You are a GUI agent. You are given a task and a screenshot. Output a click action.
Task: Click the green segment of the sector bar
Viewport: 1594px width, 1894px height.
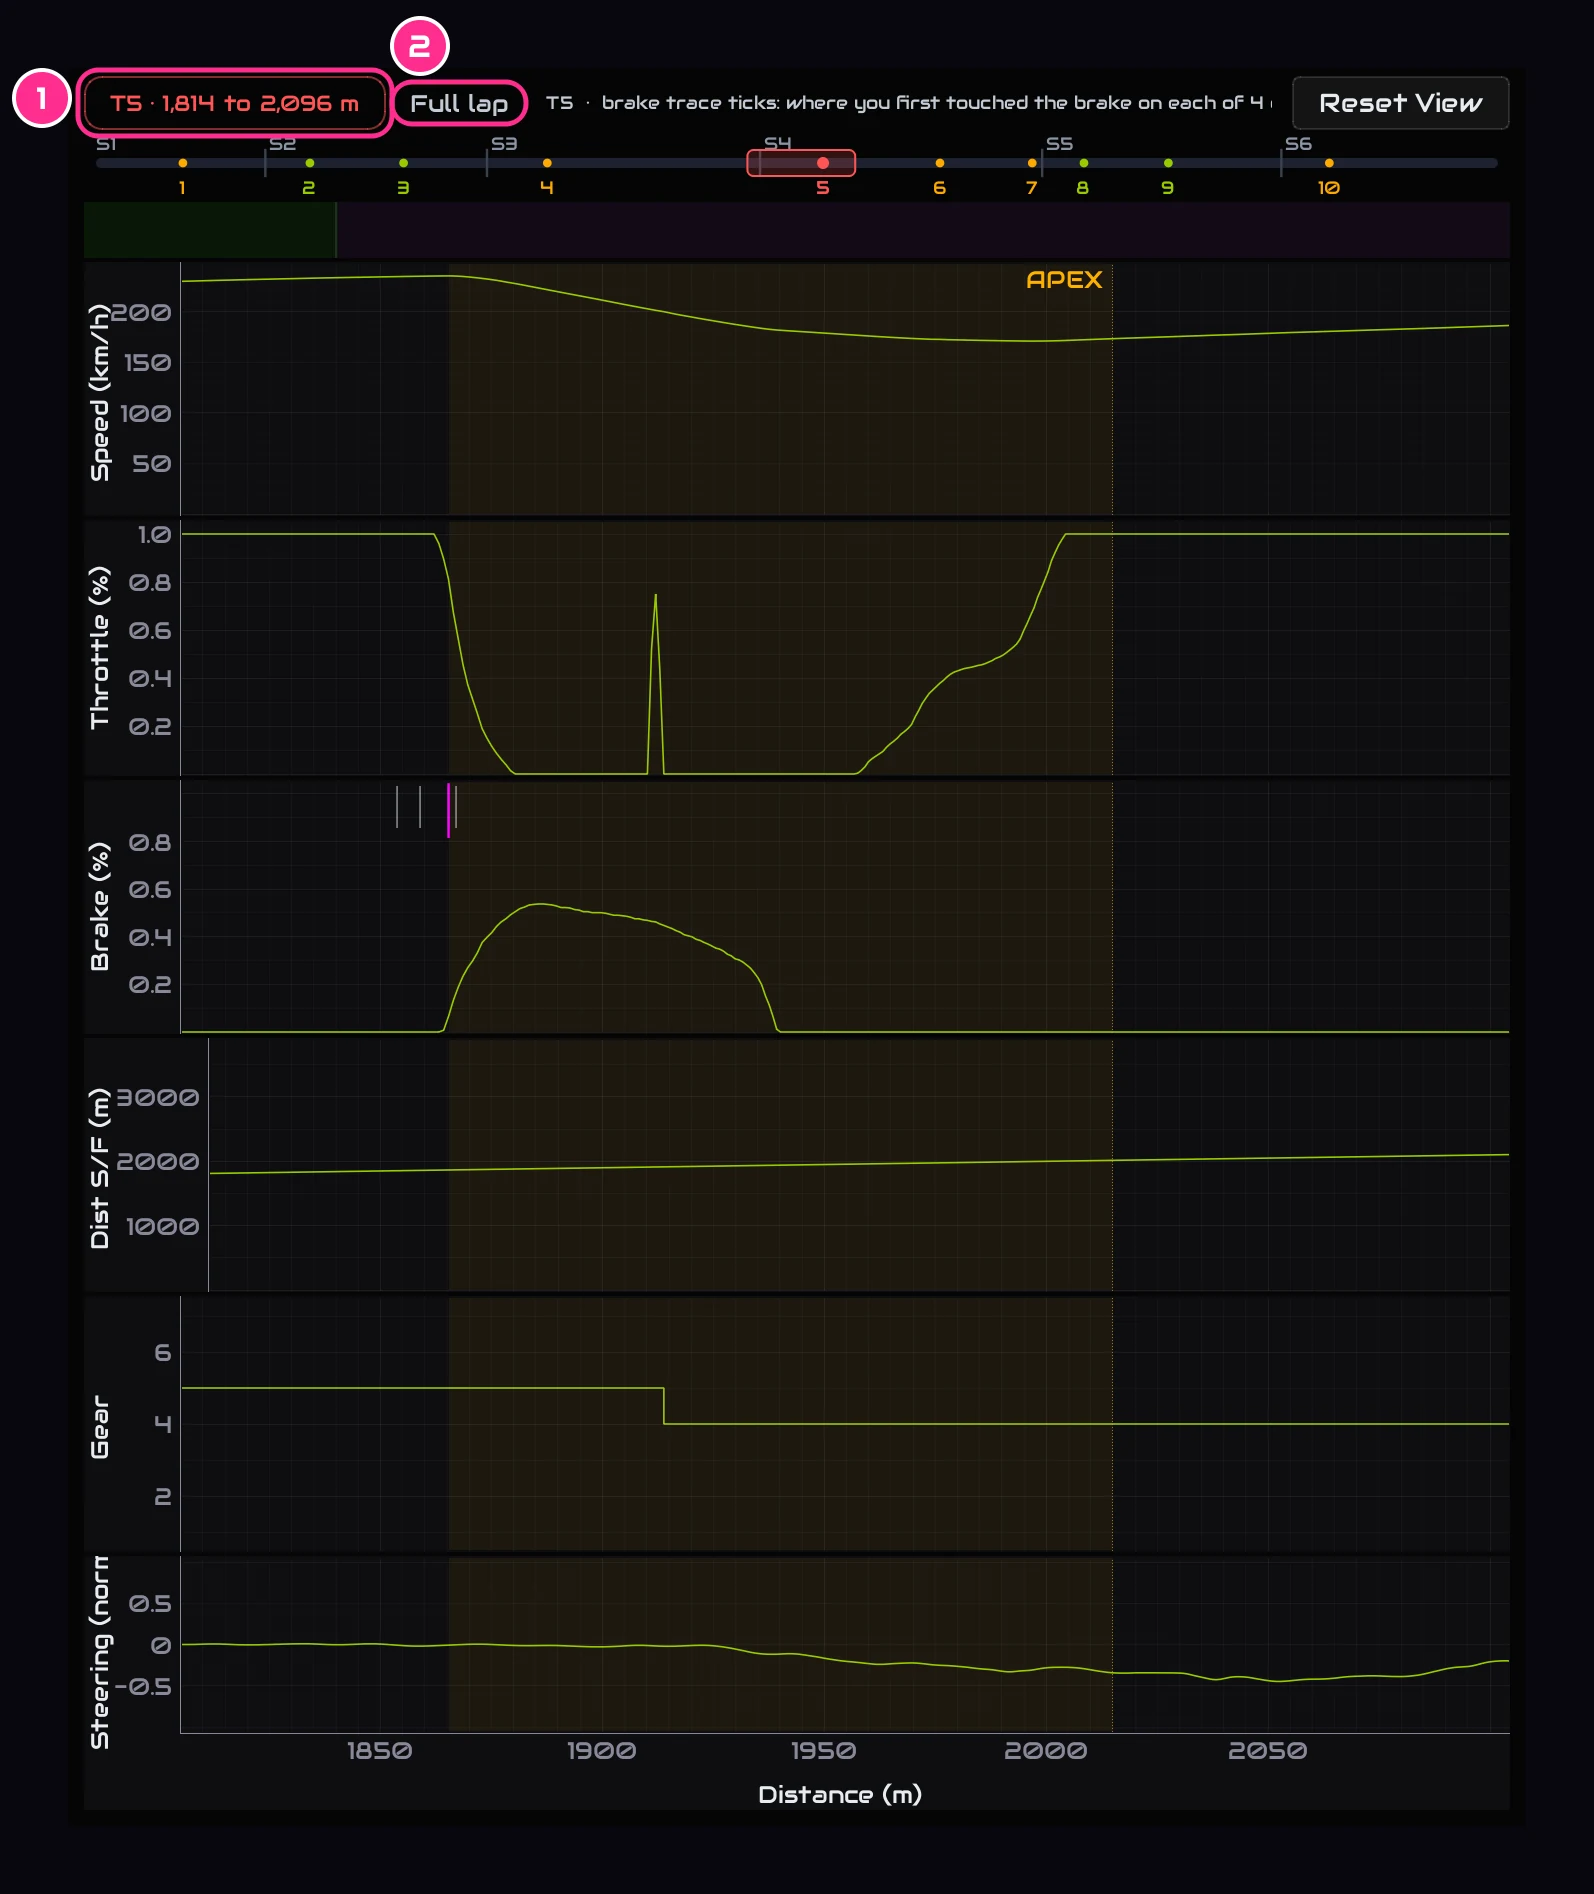210,230
